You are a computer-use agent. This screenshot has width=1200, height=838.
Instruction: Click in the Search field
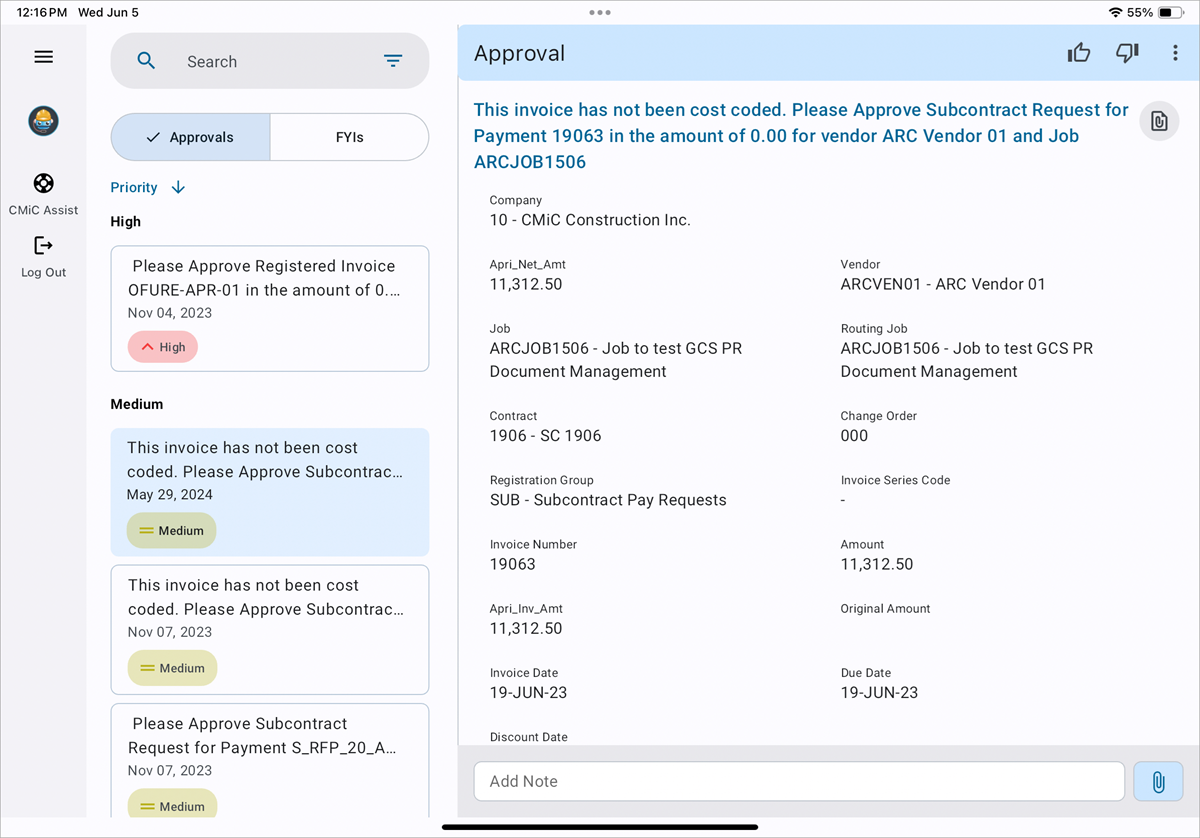point(270,61)
